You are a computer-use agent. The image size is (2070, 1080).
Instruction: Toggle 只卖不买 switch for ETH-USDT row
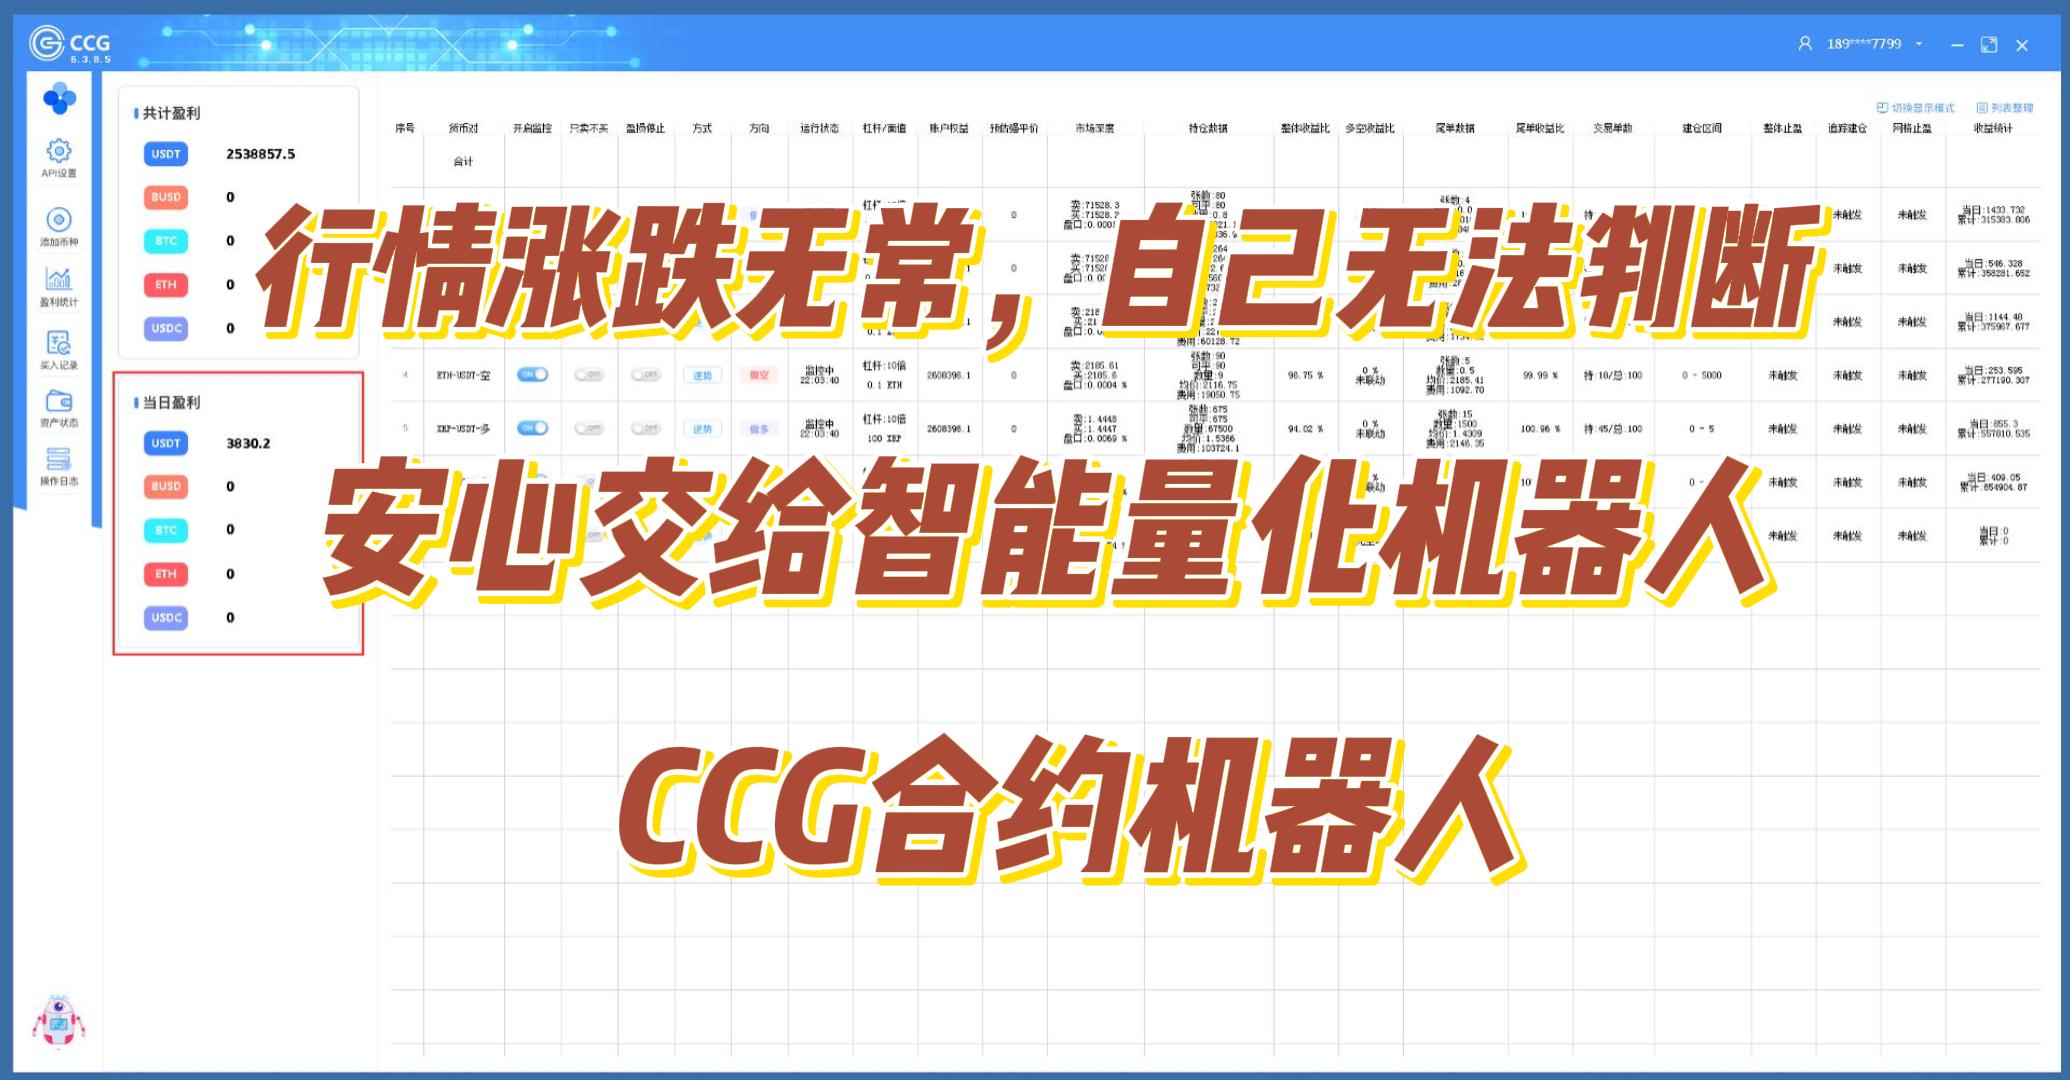click(x=589, y=374)
